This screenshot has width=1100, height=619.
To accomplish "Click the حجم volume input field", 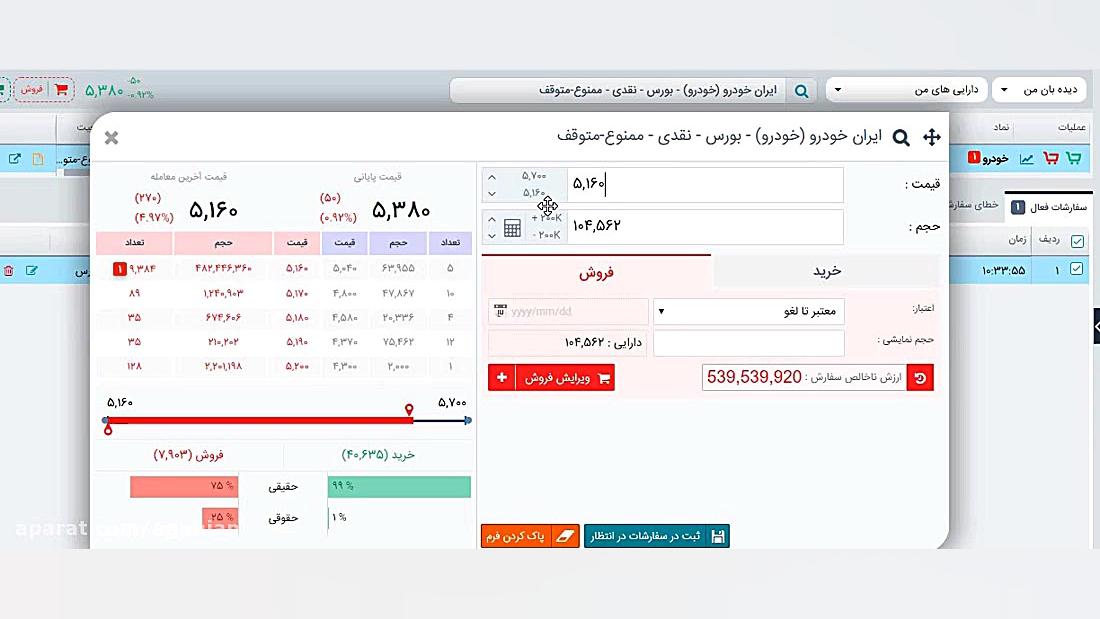I will (x=705, y=226).
